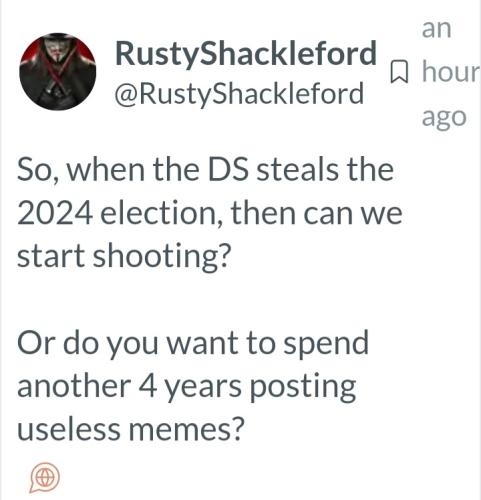Click the word 'hour' in timestamp
481x500 pixels.
(x=451, y=71)
